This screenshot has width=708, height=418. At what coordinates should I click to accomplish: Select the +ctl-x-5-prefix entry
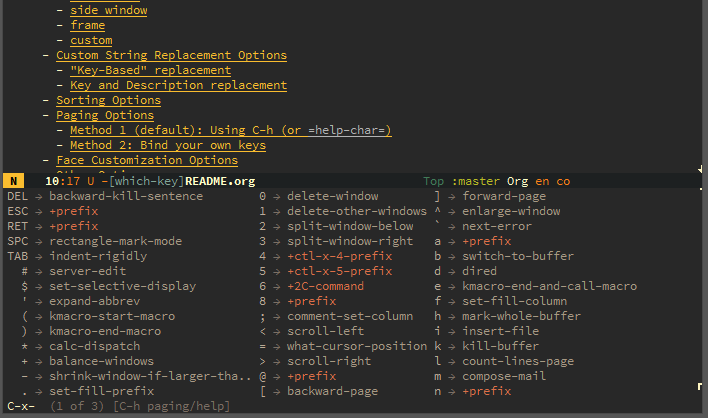coord(340,271)
